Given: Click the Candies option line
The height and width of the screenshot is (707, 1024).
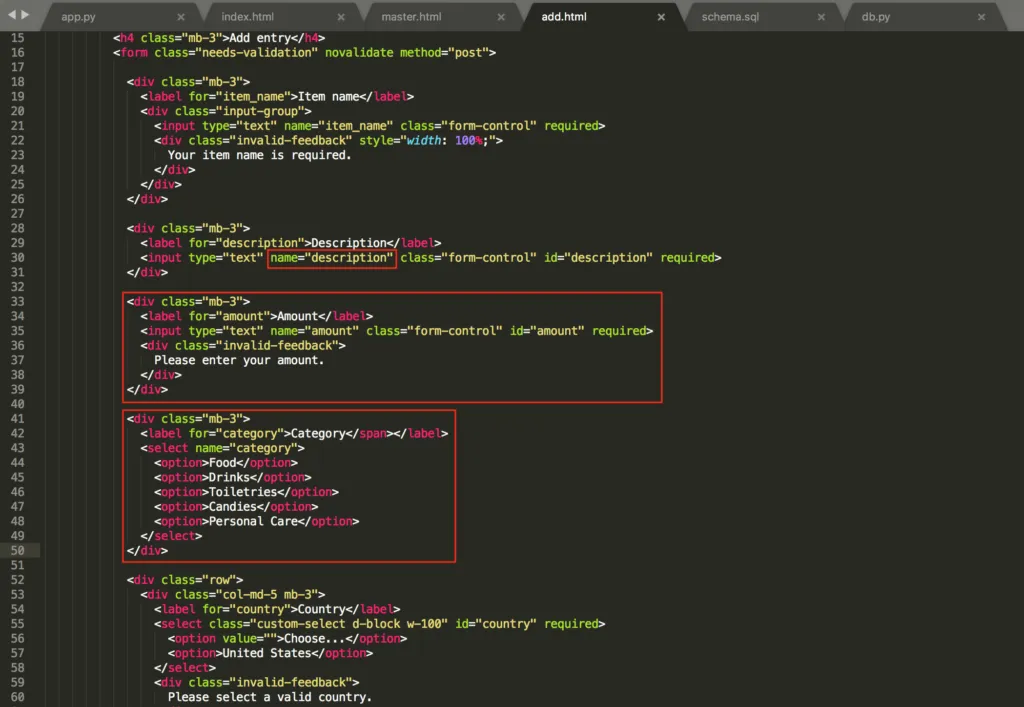Looking at the screenshot, I should (236, 507).
